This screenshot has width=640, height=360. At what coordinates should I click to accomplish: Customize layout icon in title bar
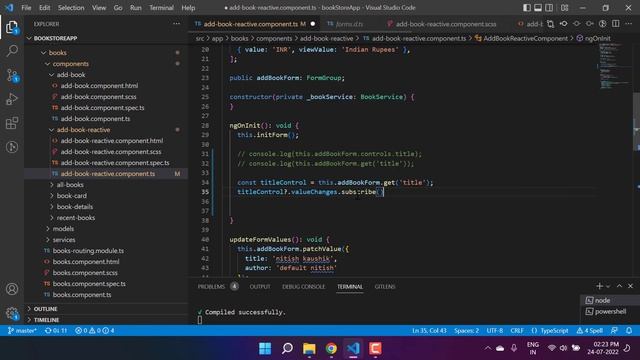pyautogui.click(x=564, y=8)
